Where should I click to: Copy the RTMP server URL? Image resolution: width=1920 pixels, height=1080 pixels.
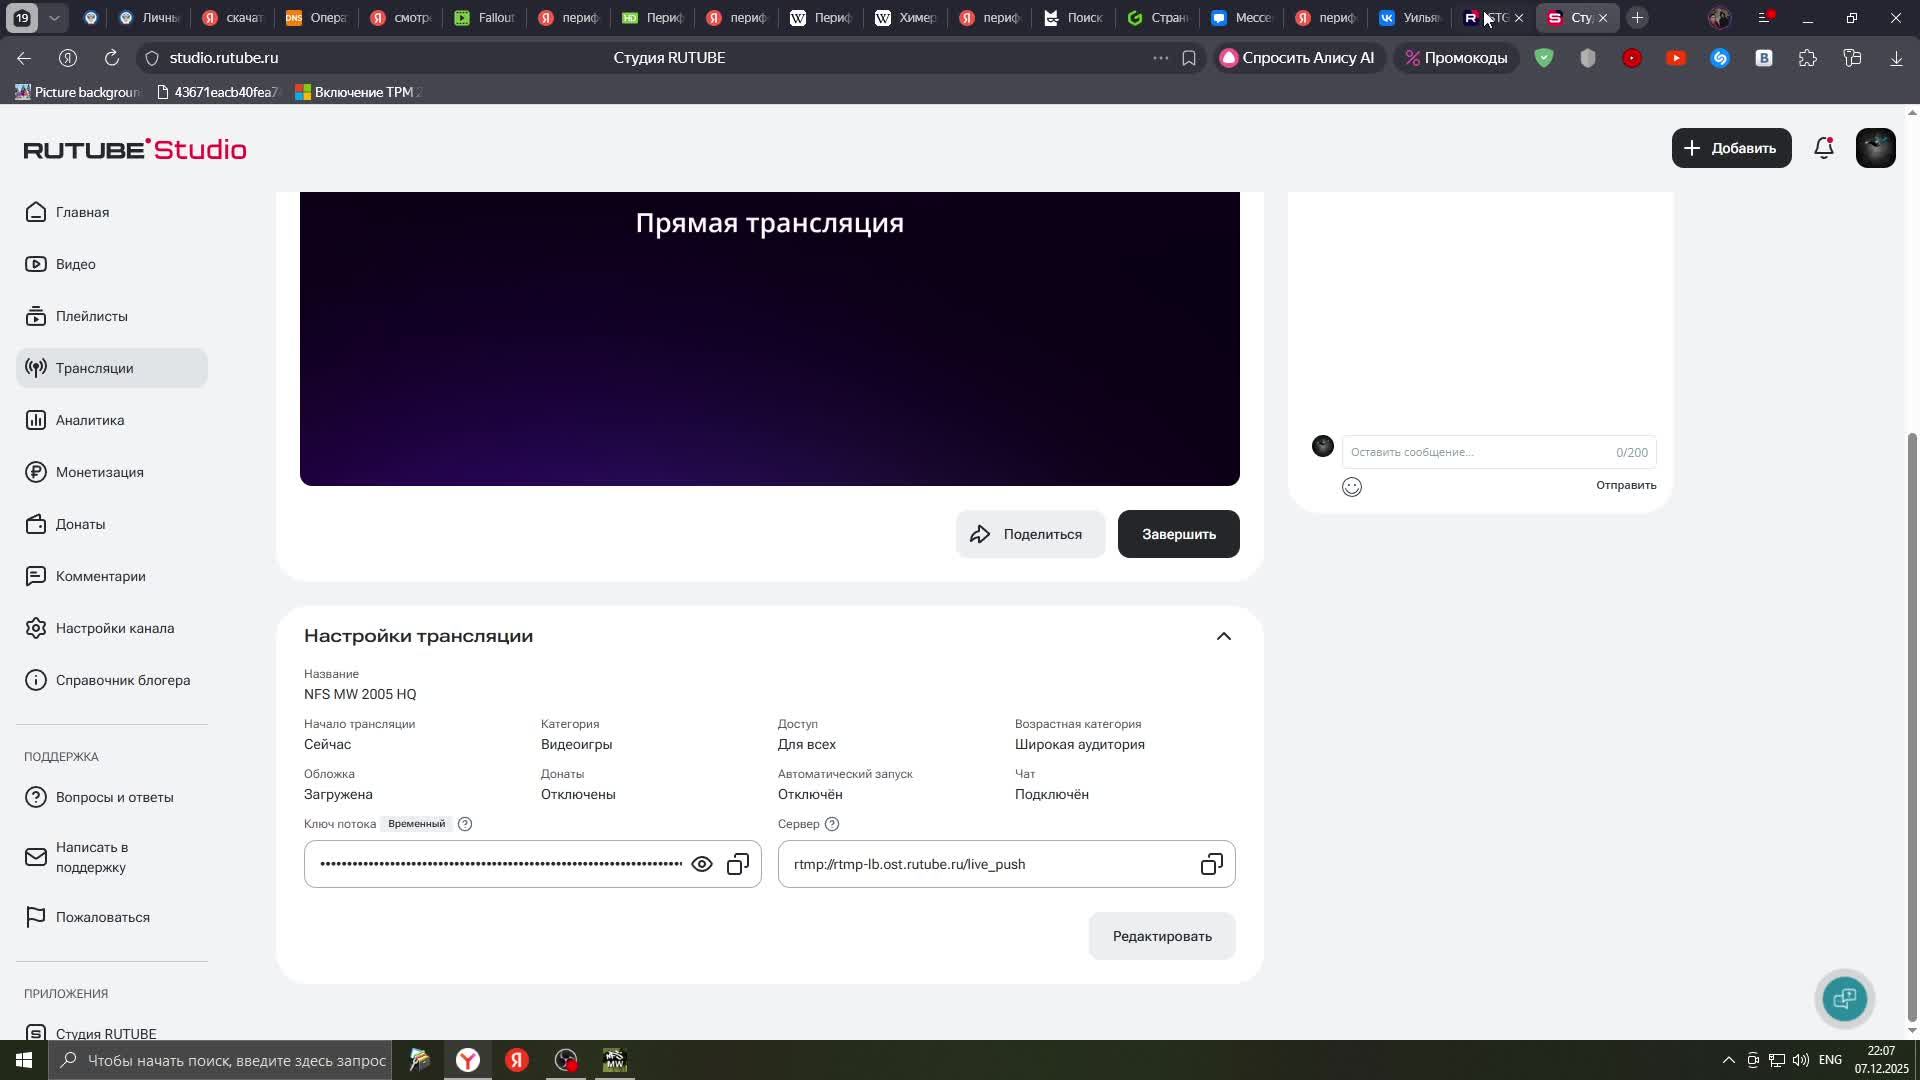coord(1211,864)
